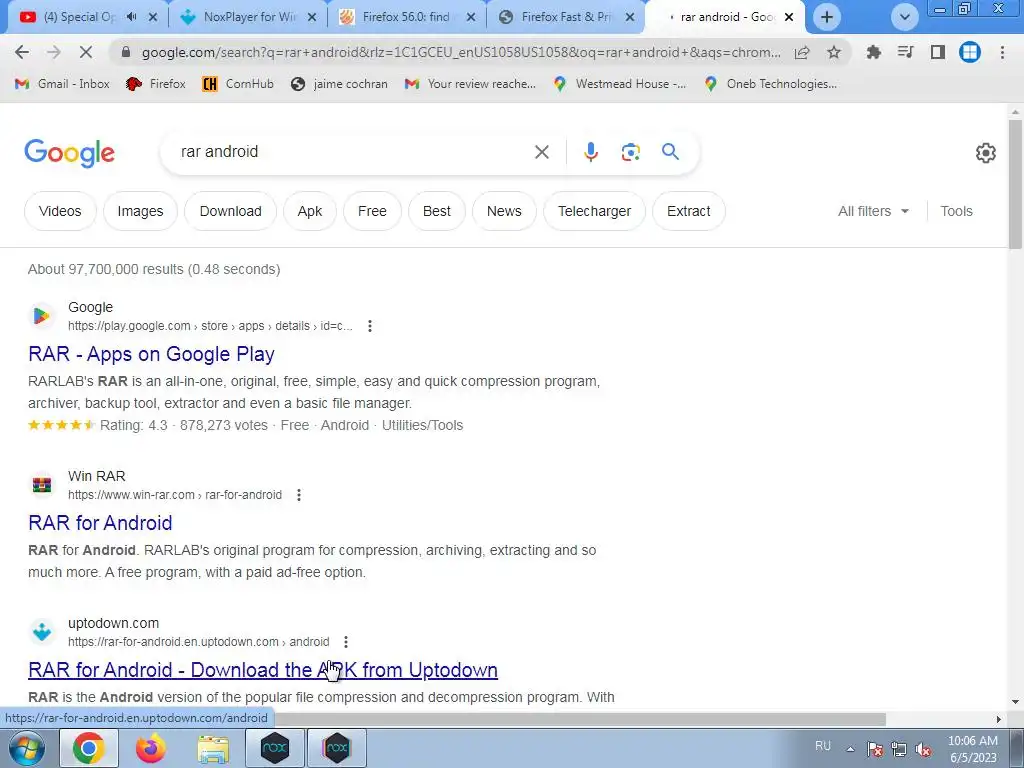
Task: Toggle the browser side panel
Action: 938,52
